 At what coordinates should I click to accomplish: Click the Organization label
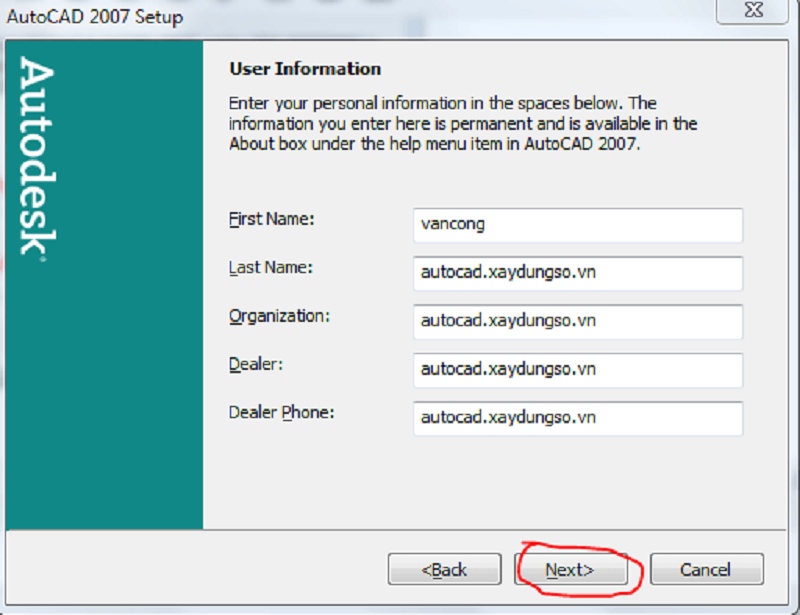[x=279, y=316]
